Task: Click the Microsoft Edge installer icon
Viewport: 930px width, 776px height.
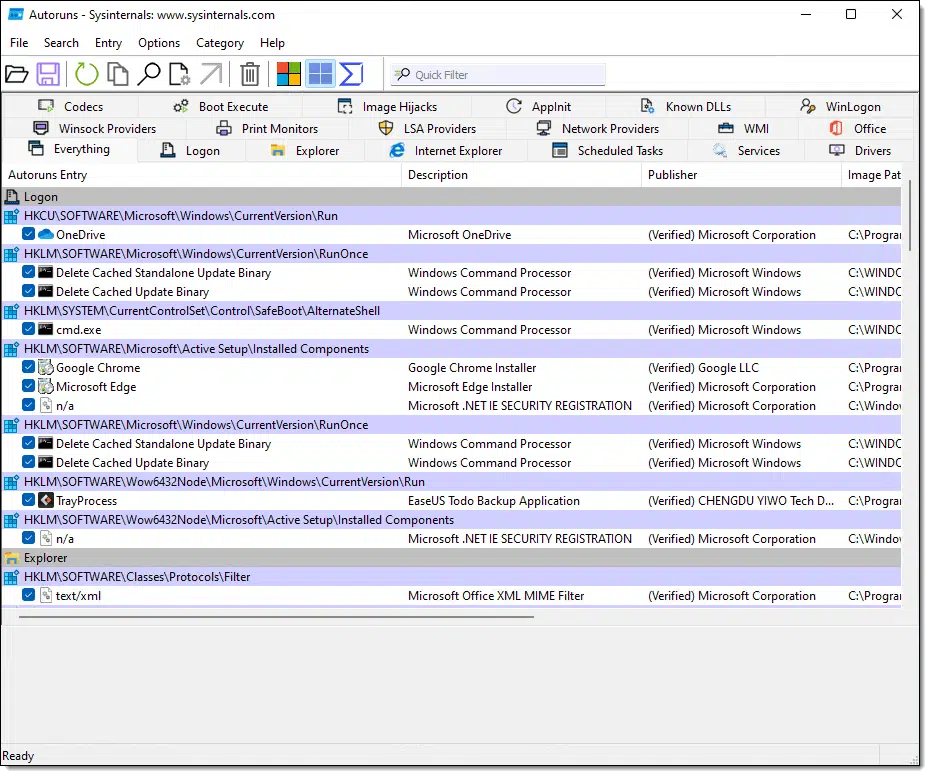Action: pyautogui.click(x=46, y=386)
